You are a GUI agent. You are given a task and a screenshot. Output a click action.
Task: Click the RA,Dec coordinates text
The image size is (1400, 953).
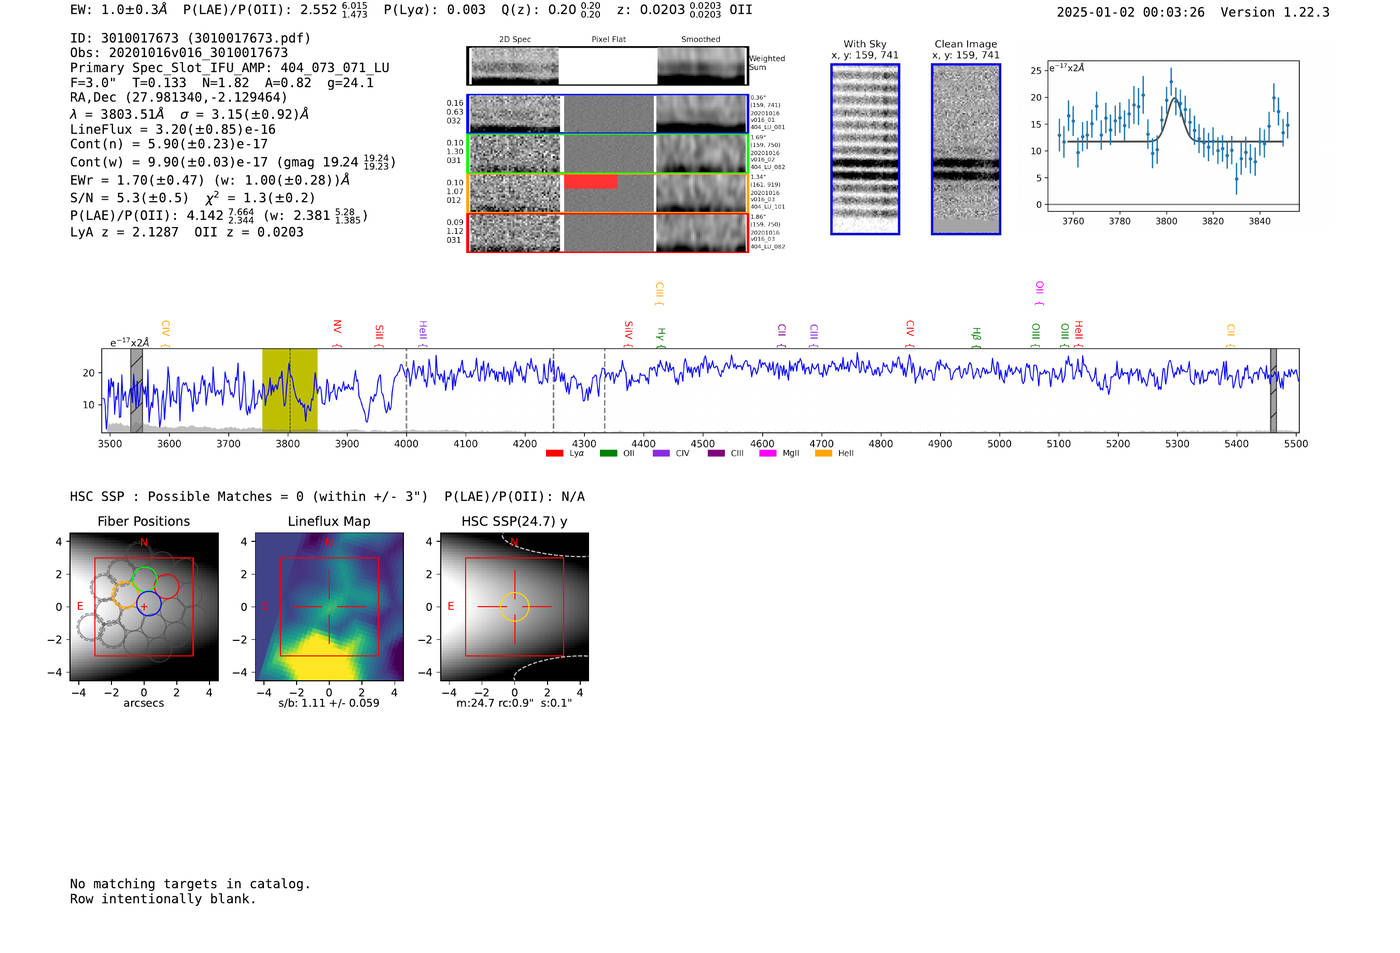click(179, 97)
